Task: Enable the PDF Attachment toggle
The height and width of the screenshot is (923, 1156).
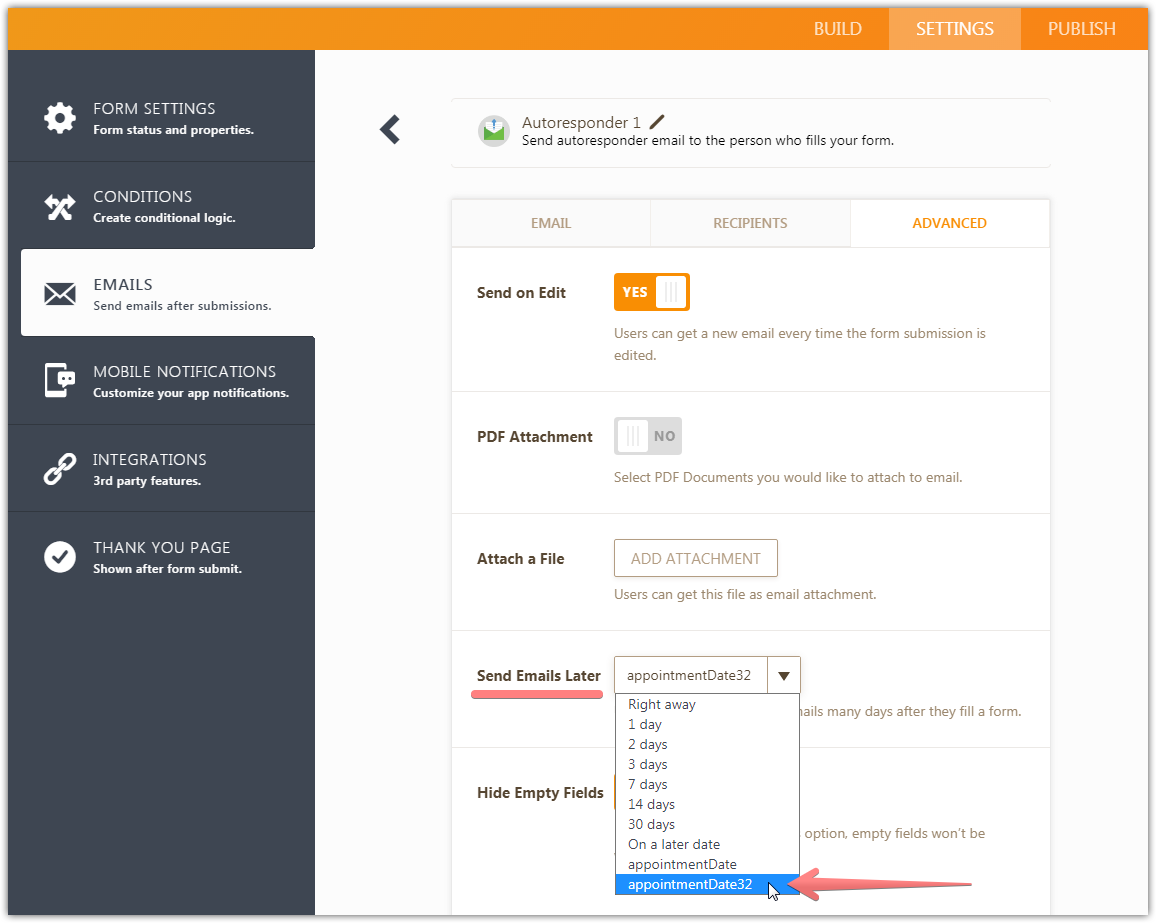Action: click(x=647, y=436)
